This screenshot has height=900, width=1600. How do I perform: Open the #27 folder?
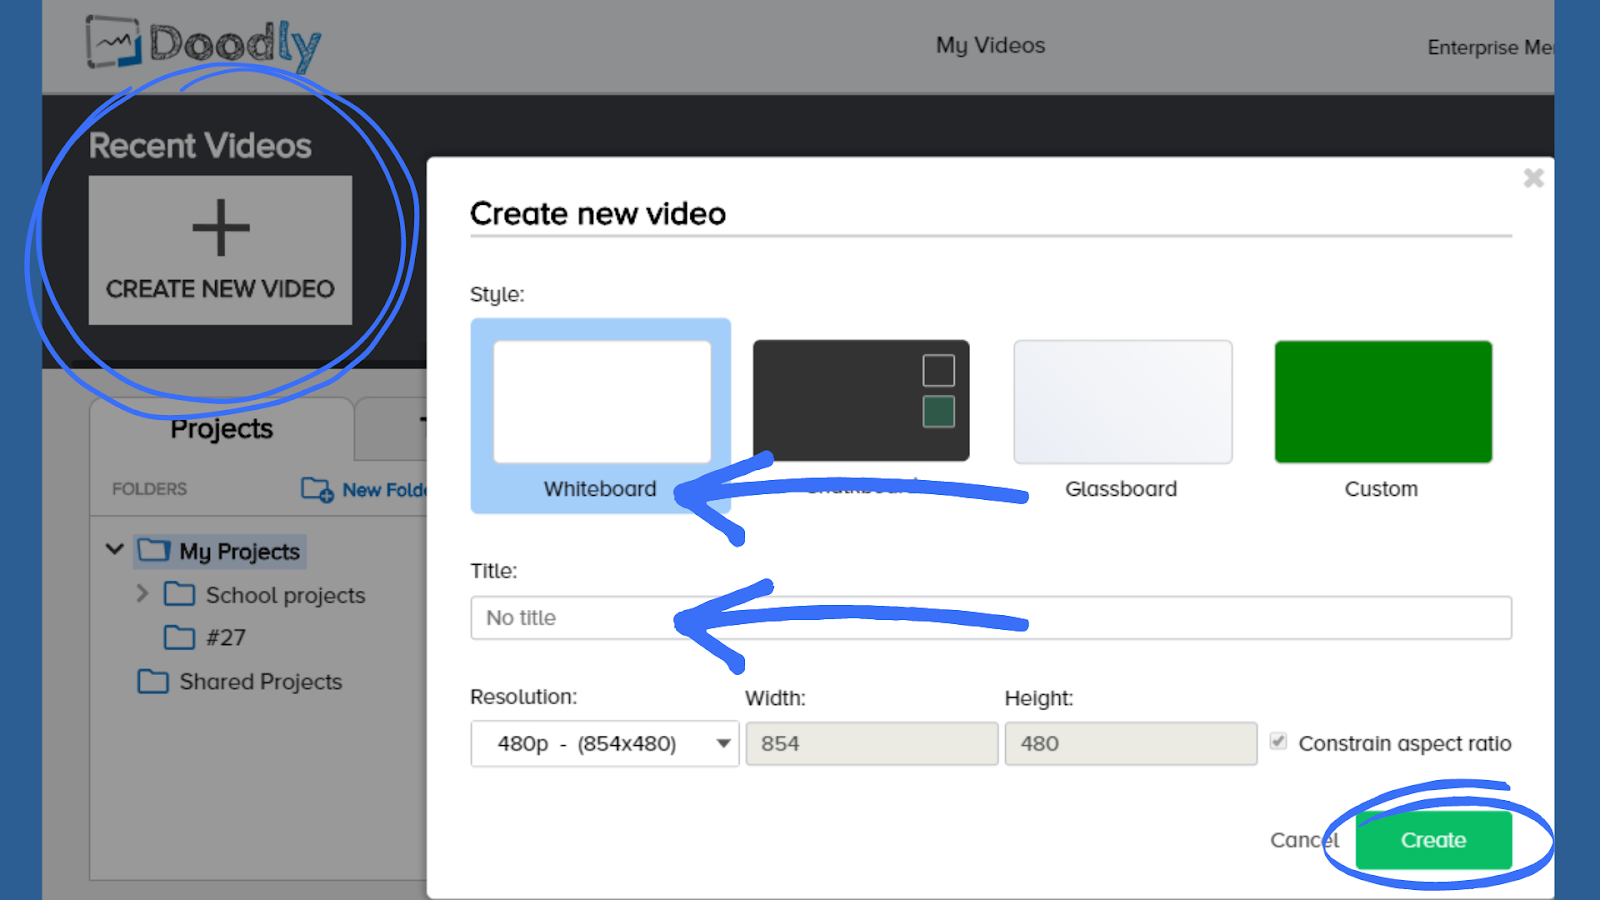pos(225,637)
